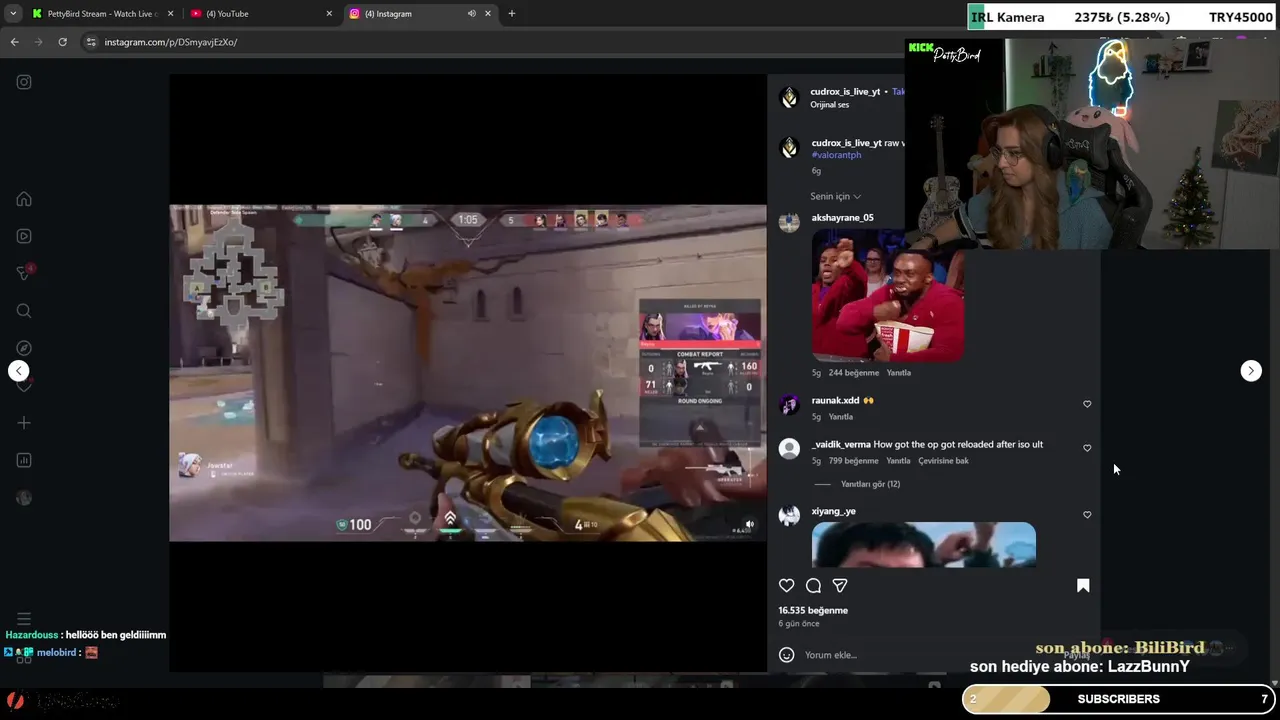Reply to _vaidik_verma's comment
The image size is (1280, 720).
898,461
